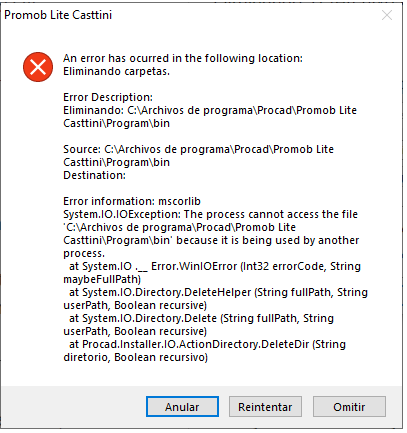
Task: Click the 'Error Description:' label
Action: [108, 97]
